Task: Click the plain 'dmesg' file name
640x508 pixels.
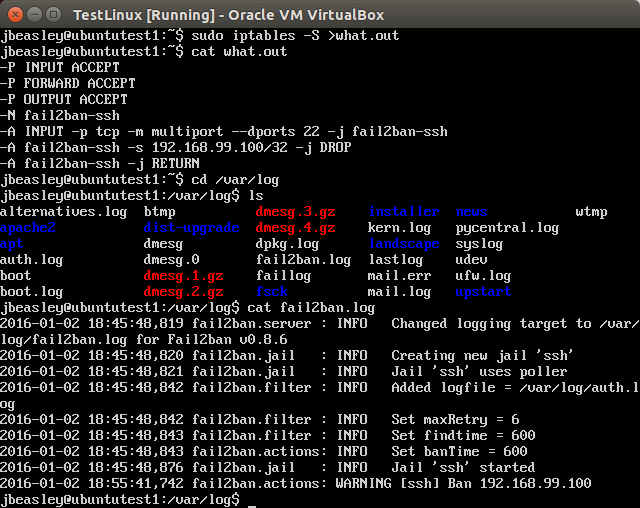Action: click(x=164, y=244)
